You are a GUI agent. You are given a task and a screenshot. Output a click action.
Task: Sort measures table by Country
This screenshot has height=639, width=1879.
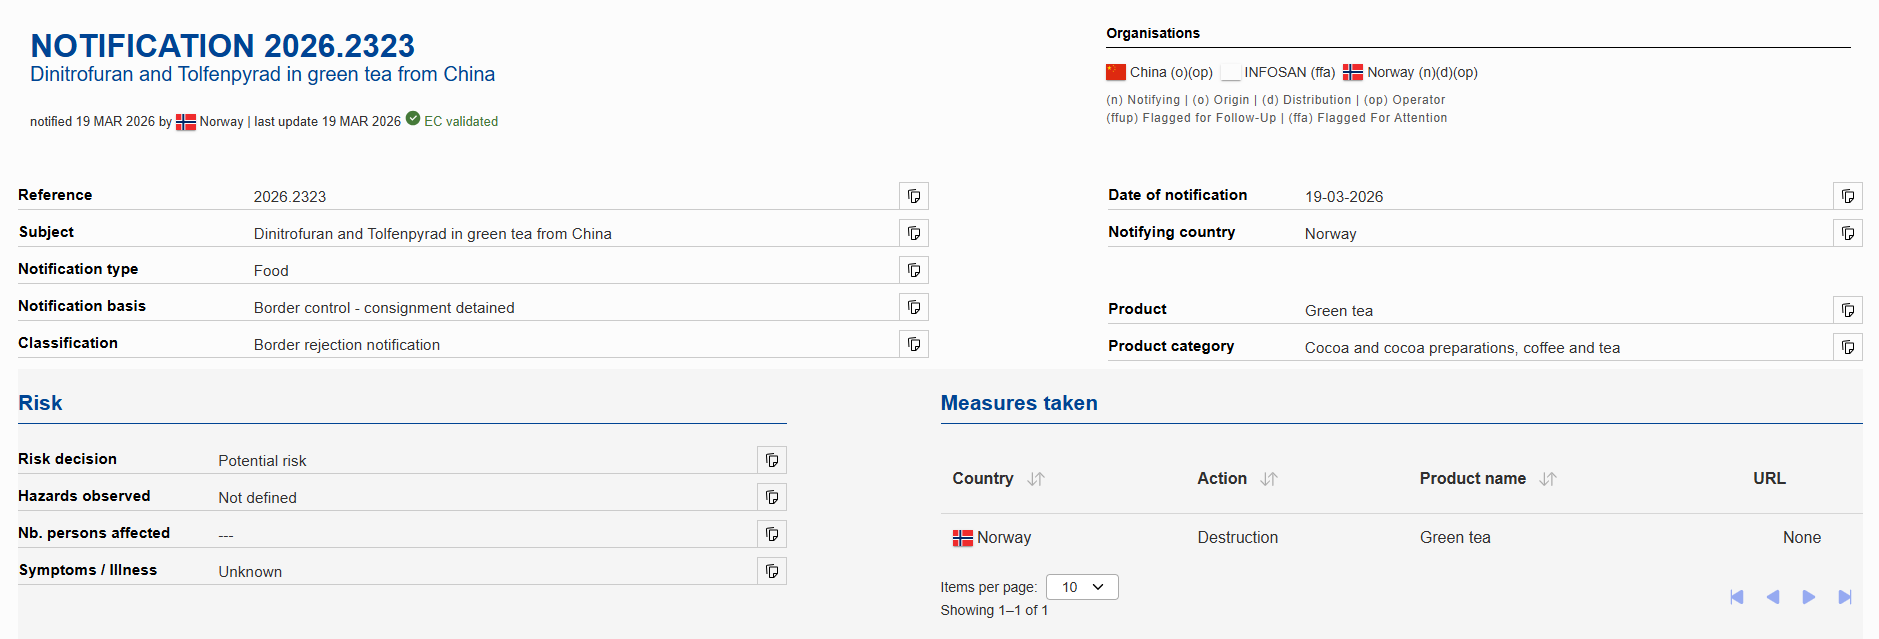click(1036, 479)
